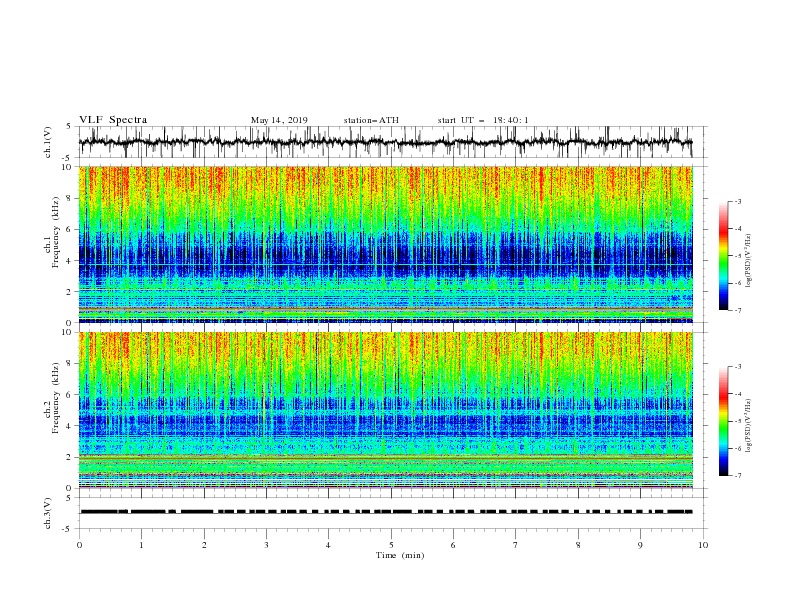Click the "-3" label on upper colorbar
Image resolution: width=792 pixels, height=612 pixels.
pos(738,201)
